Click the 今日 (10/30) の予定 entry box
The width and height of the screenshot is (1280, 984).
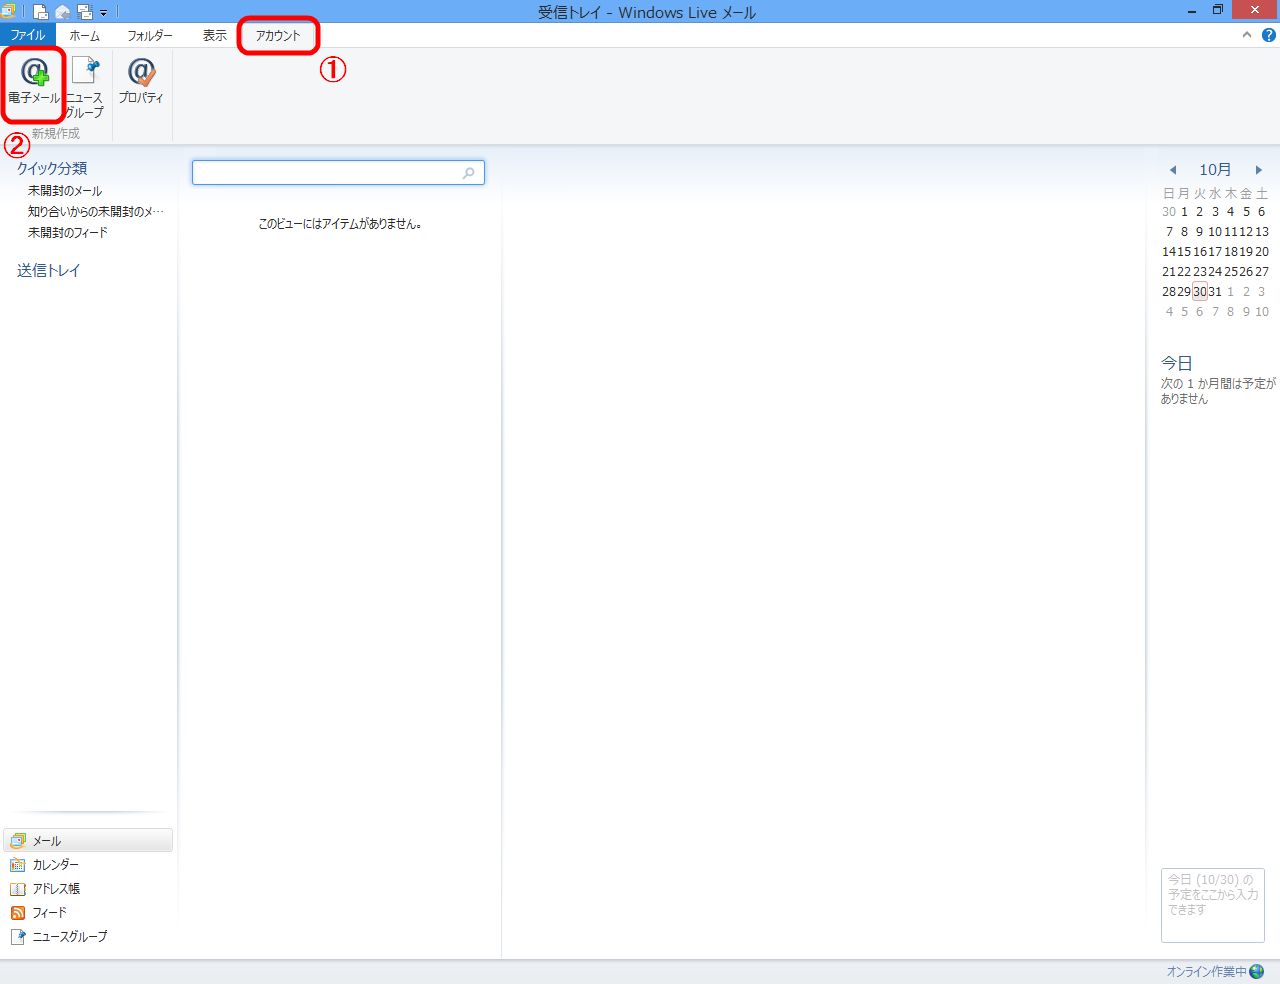(x=1213, y=905)
